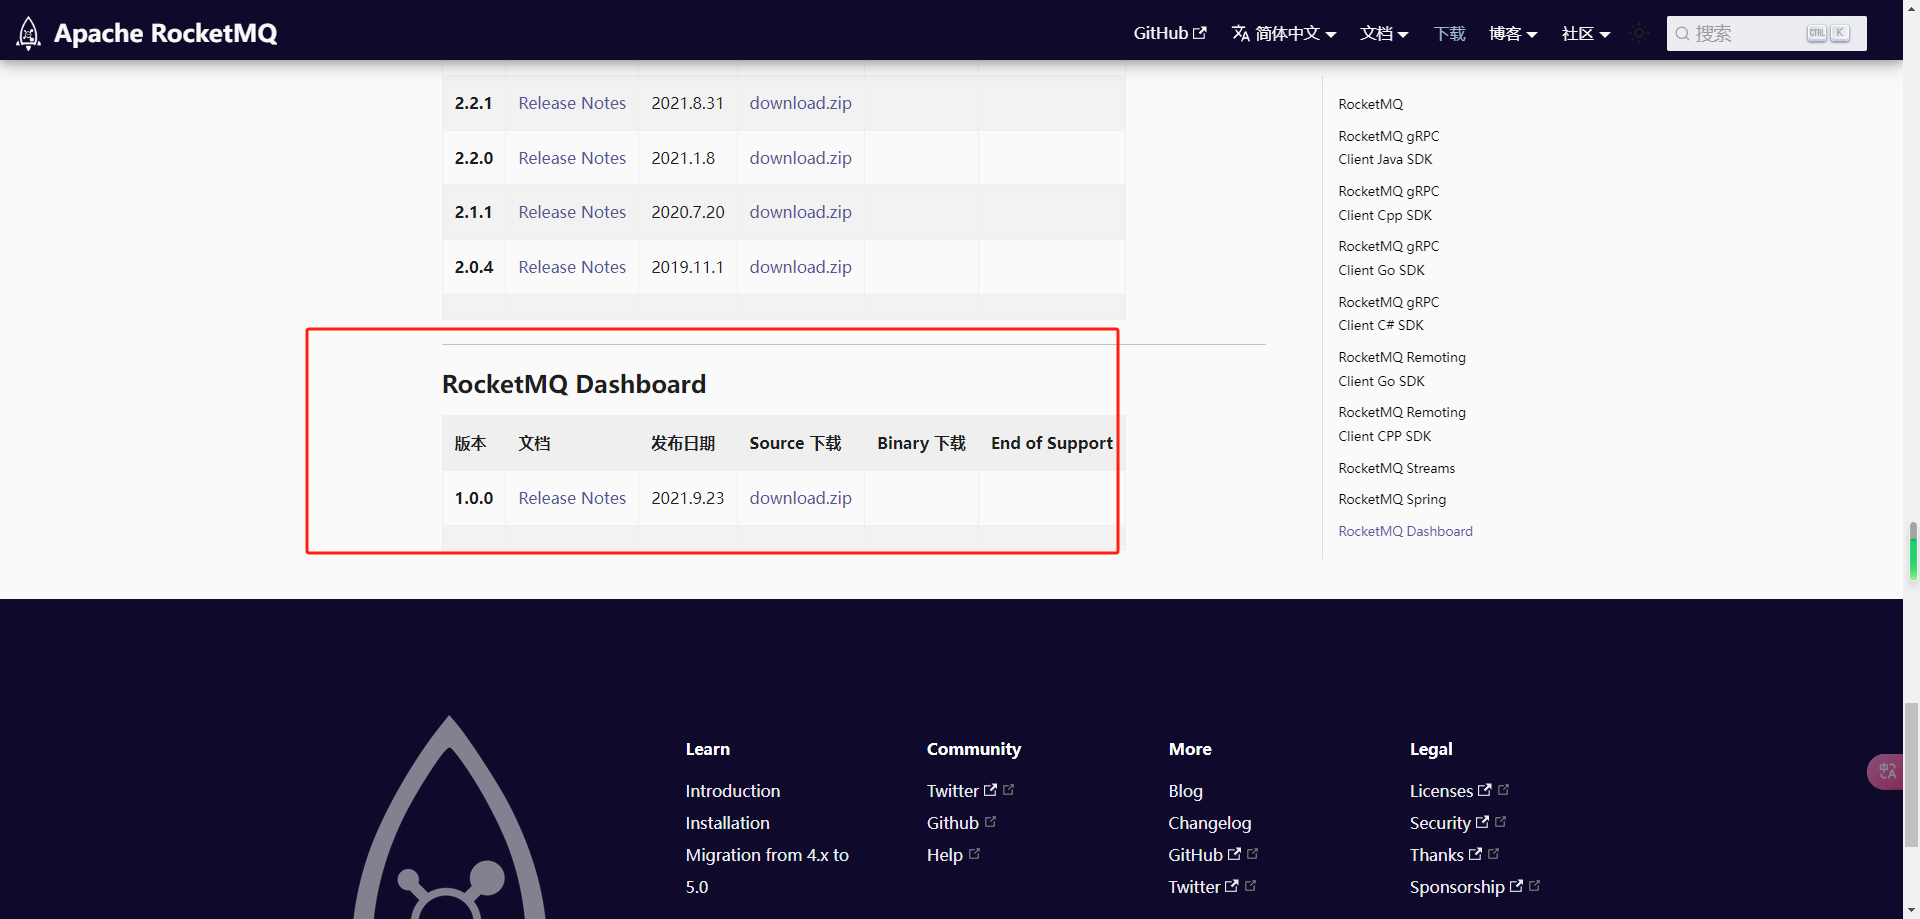Screen dimensions: 1920x919
Task: Expand the 博客 dropdown menu
Action: [x=1513, y=33]
